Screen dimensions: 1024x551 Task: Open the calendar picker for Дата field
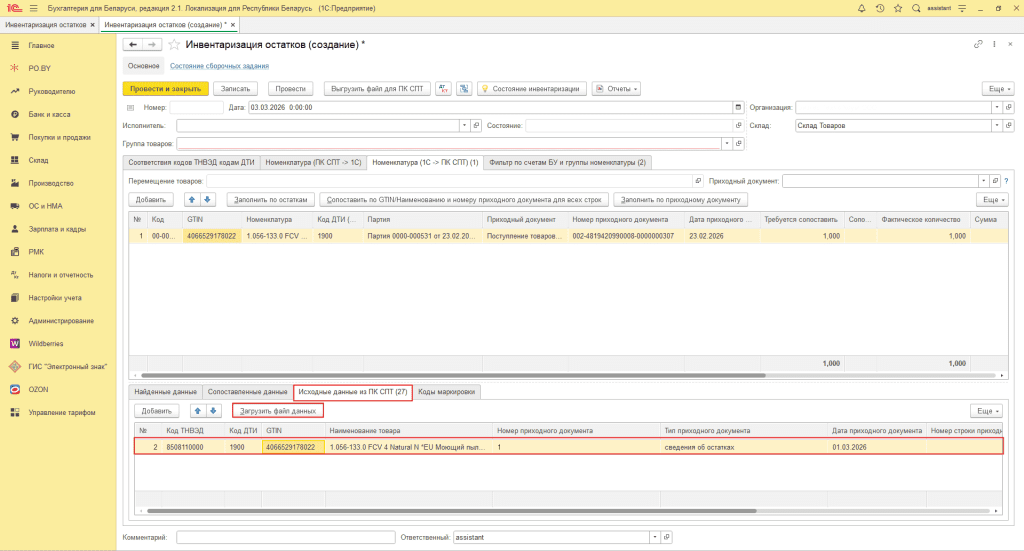tap(738, 107)
